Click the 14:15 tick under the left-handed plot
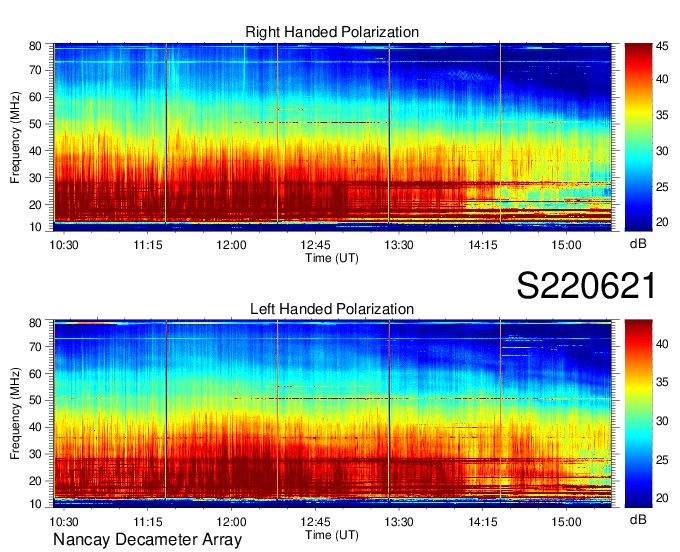This screenshot has height=552, width=680. coord(483,522)
